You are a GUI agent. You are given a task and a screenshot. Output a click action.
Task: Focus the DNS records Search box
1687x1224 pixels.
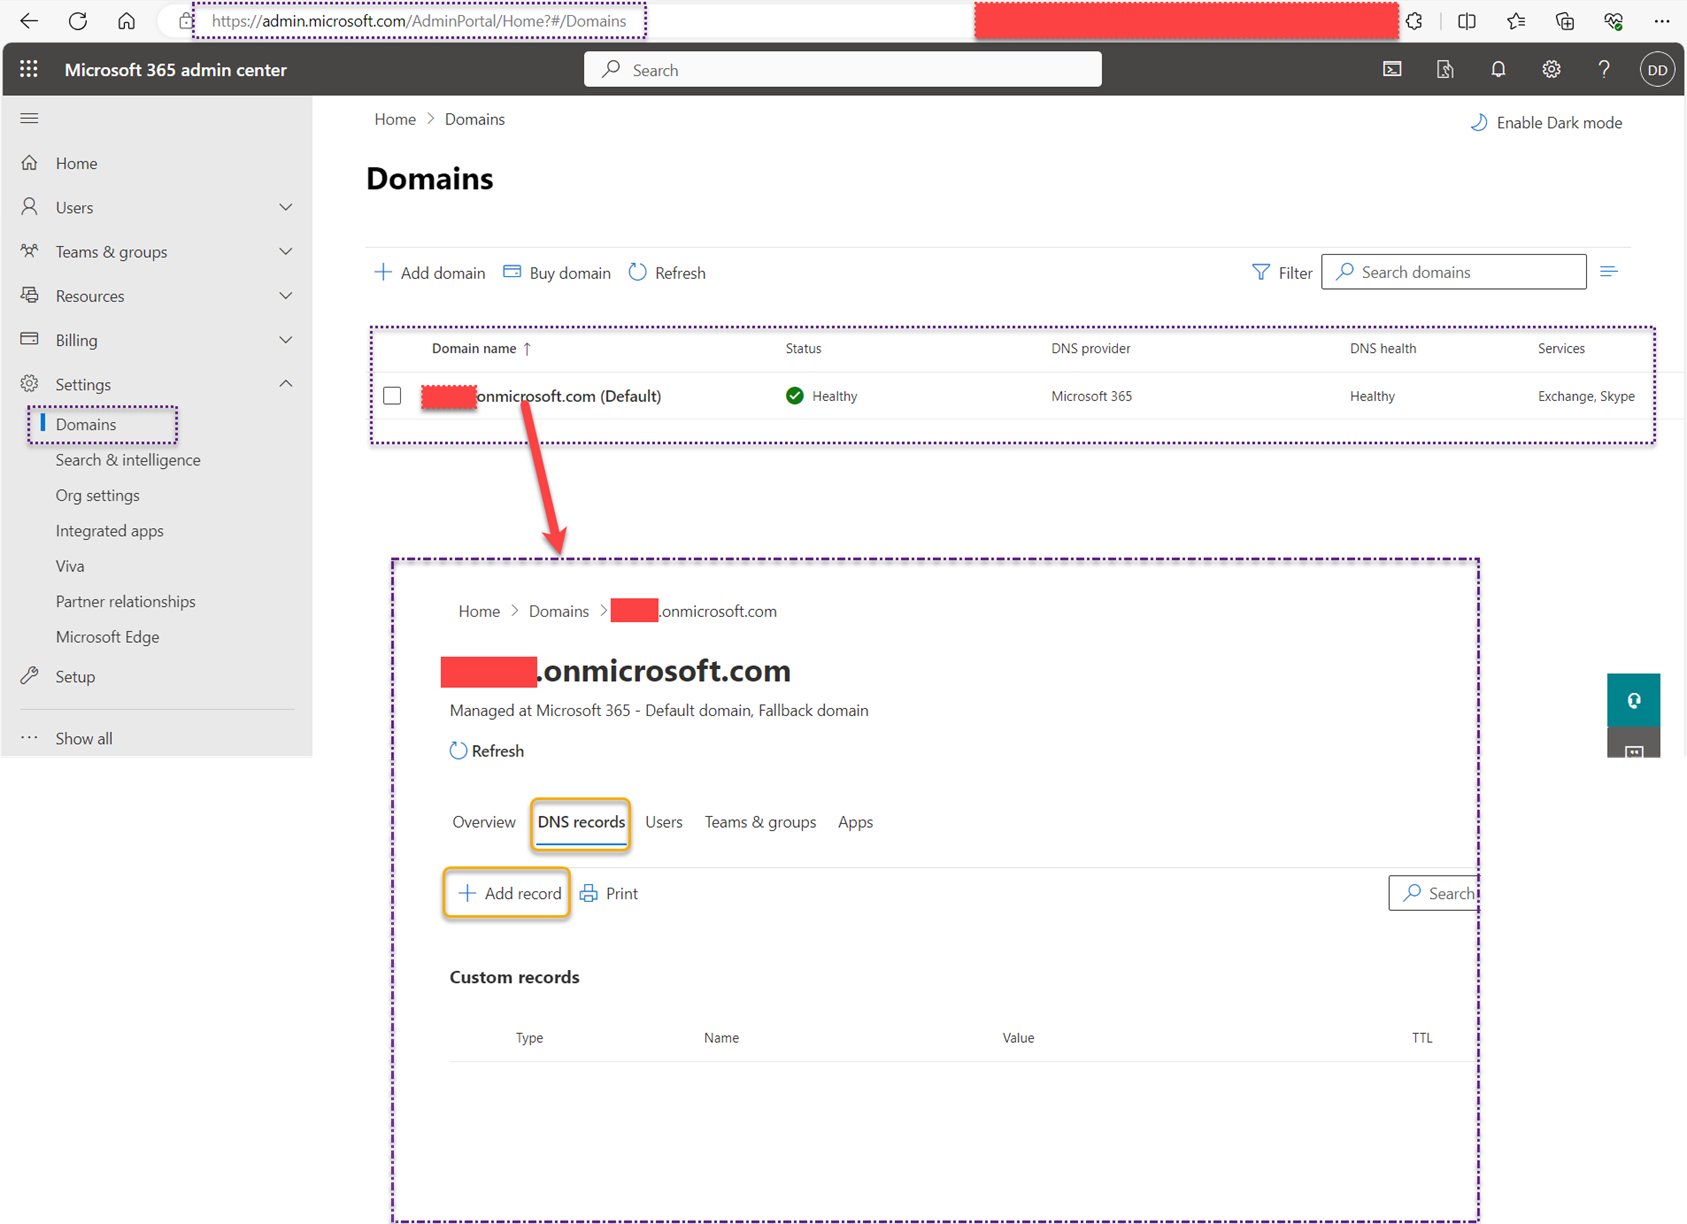coord(1434,893)
